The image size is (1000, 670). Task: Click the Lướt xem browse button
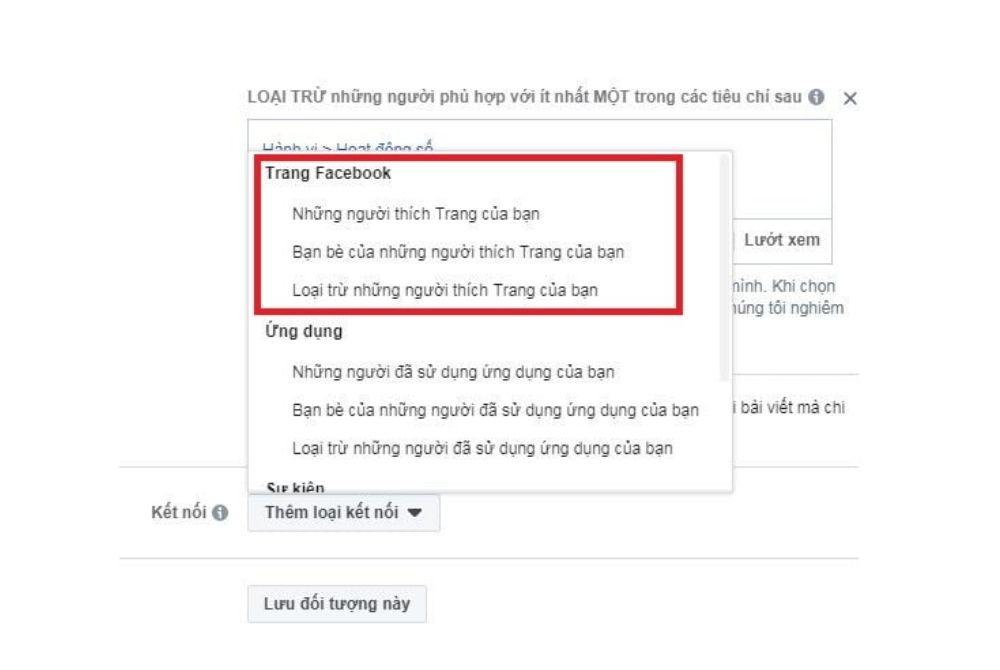click(x=782, y=240)
